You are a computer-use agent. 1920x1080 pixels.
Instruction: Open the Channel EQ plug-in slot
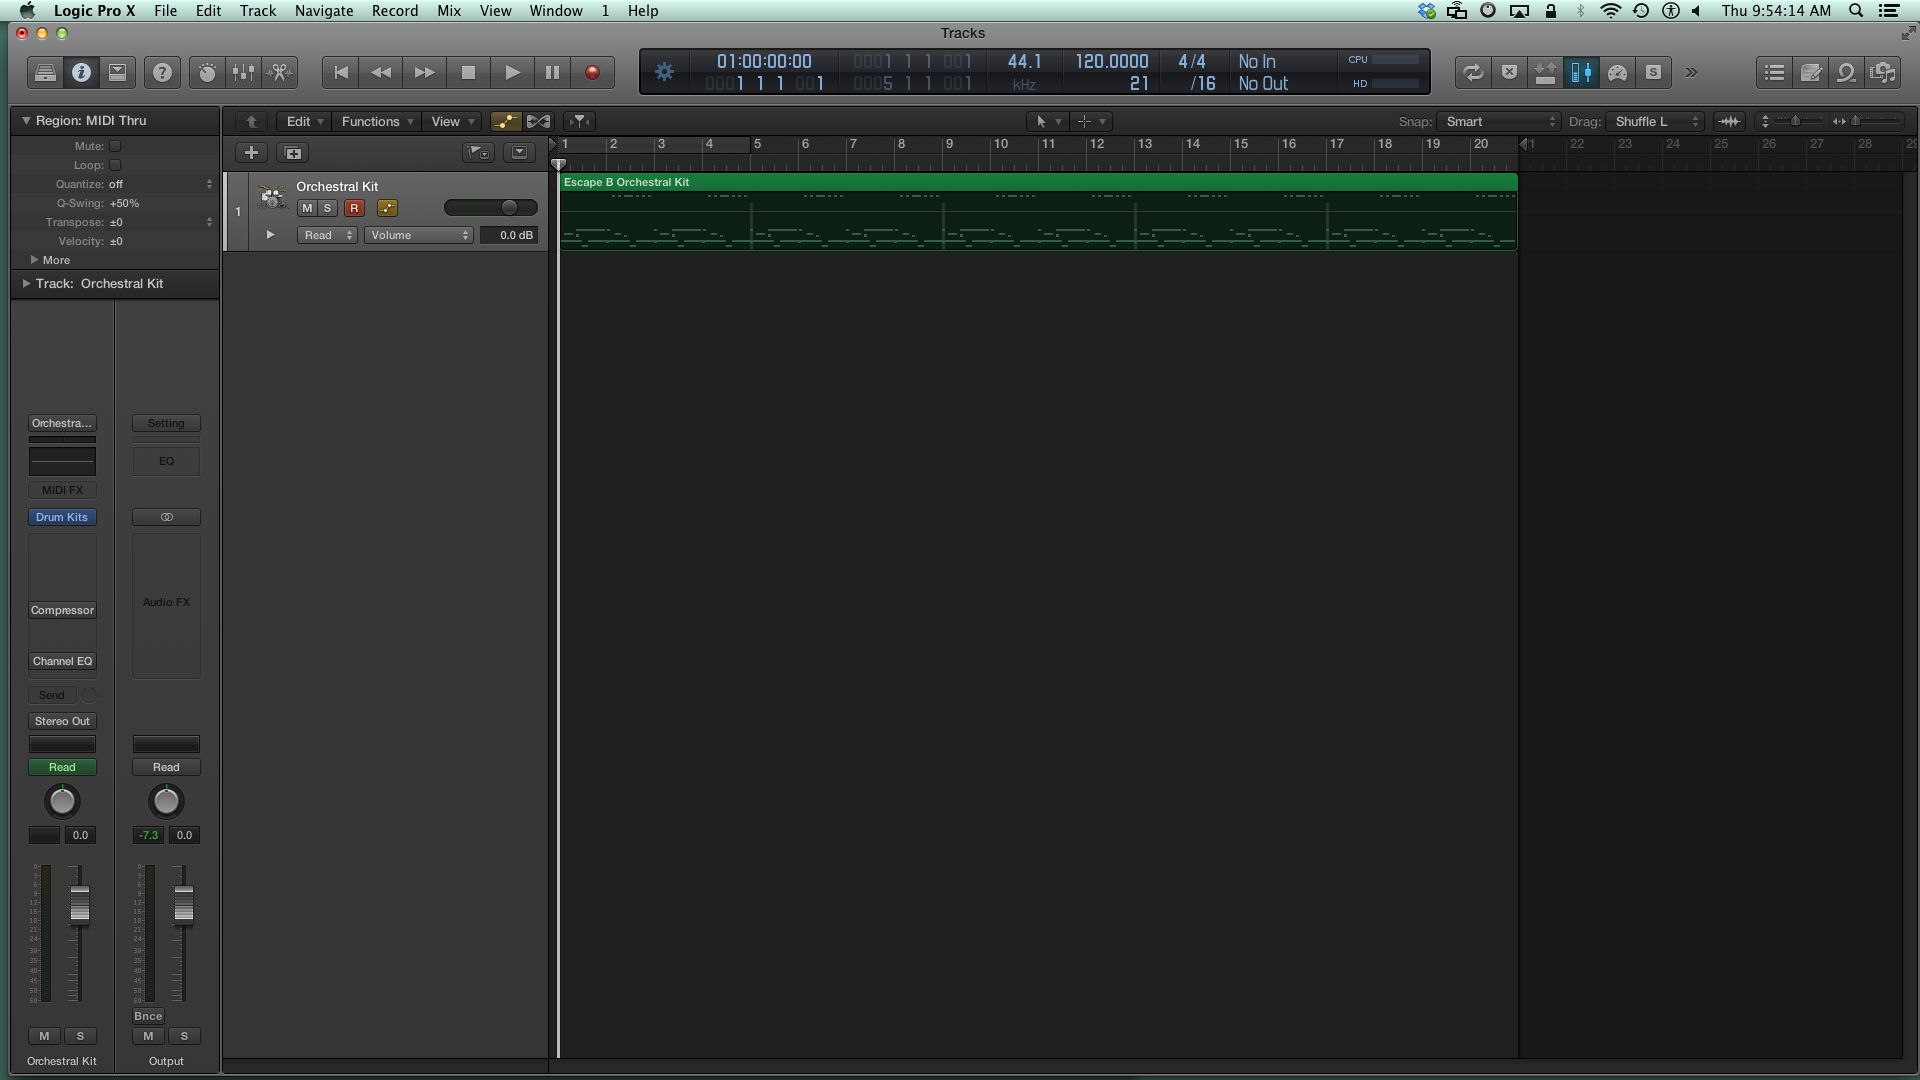coord(62,661)
